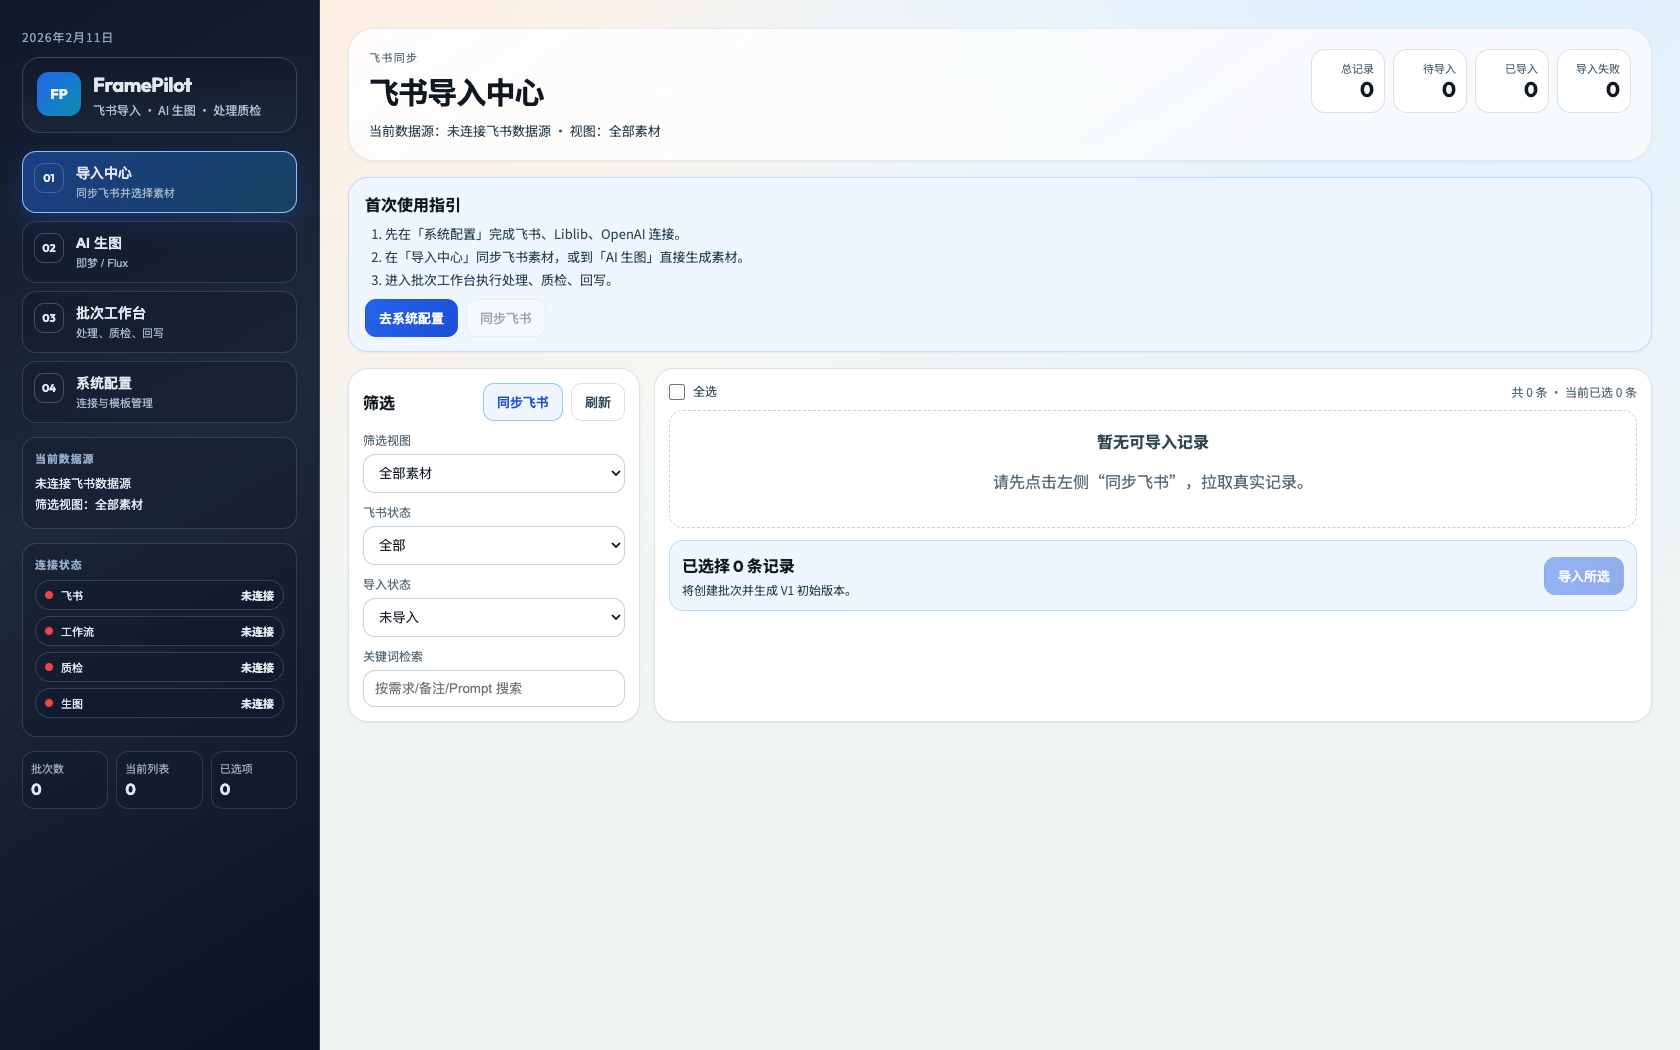1680x1050 pixels.
Task: Click the 按需求/备注/Prompt 搜索 input field
Action: [493, 688]
